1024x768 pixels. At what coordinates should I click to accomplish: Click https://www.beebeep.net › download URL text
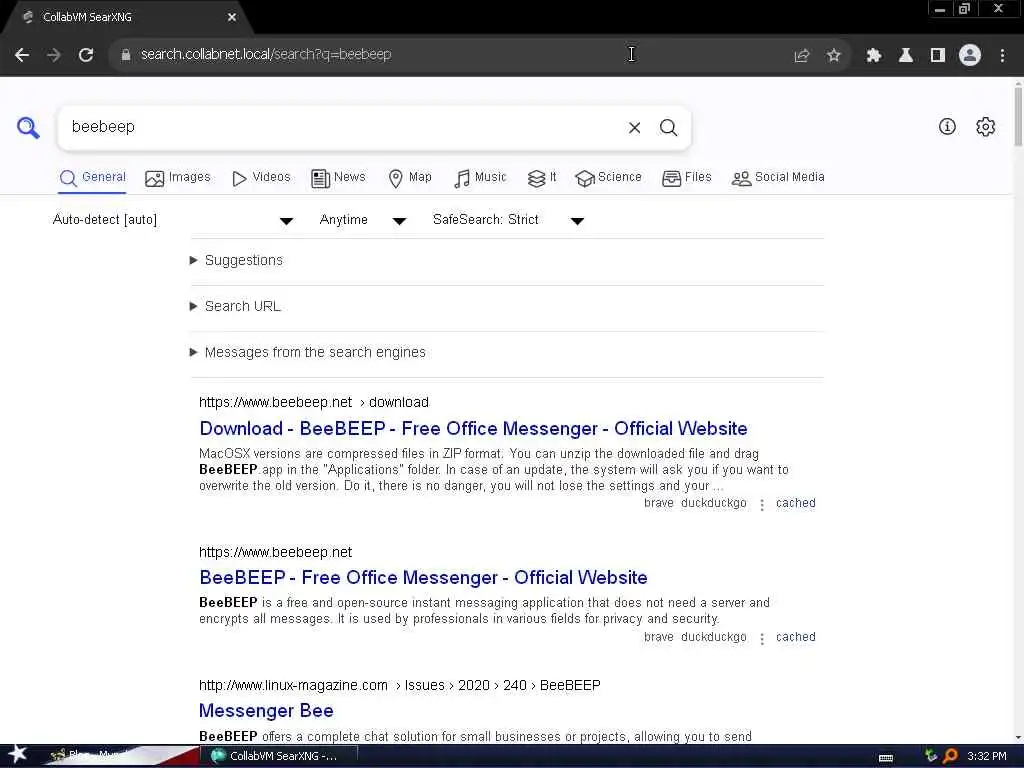pos(314,403)
